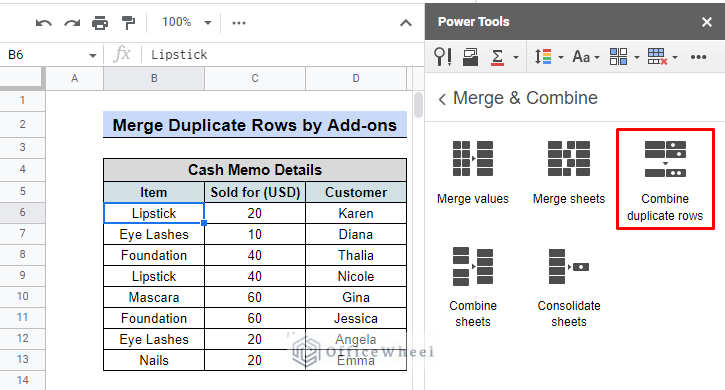Select the Gina cell

pos(356,297)
